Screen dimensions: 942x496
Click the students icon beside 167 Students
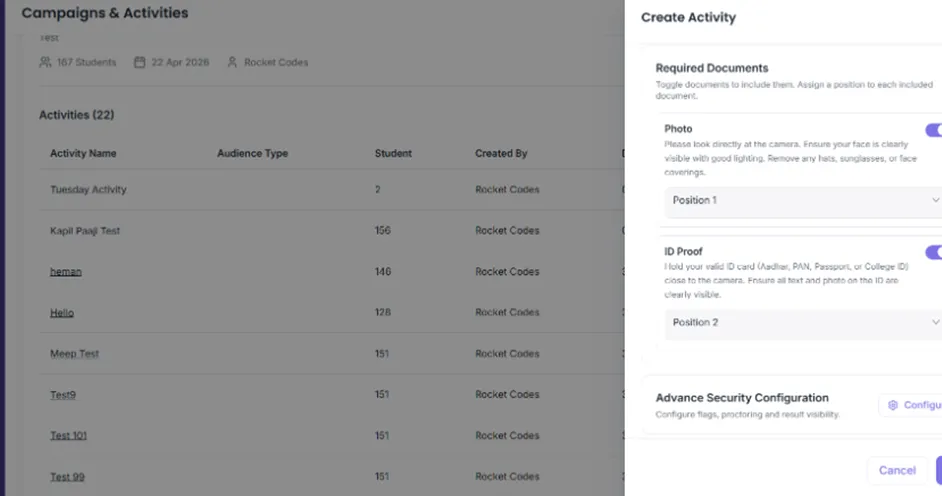pos(45,62)
